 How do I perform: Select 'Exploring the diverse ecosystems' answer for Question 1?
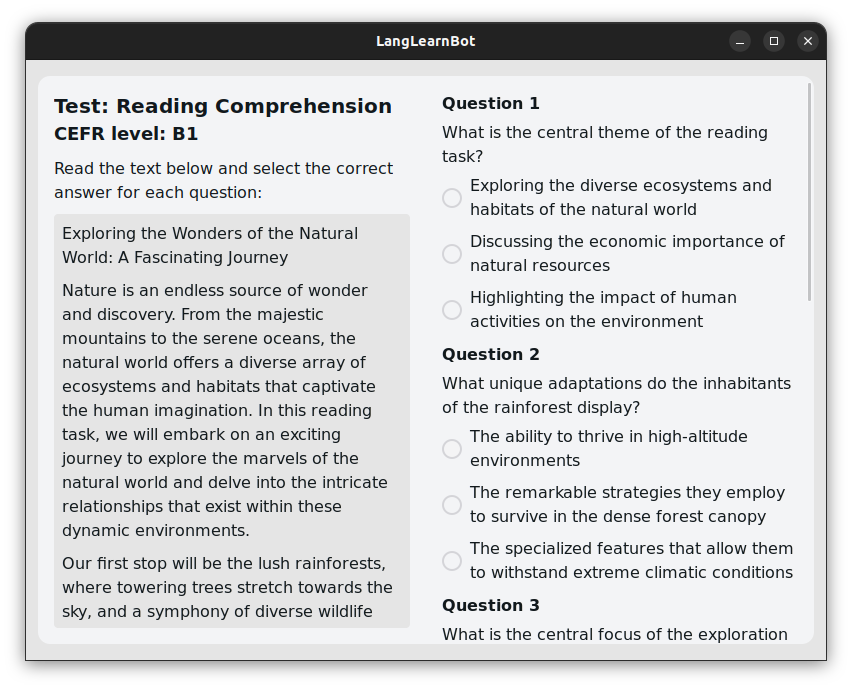(x=452, y=198)
